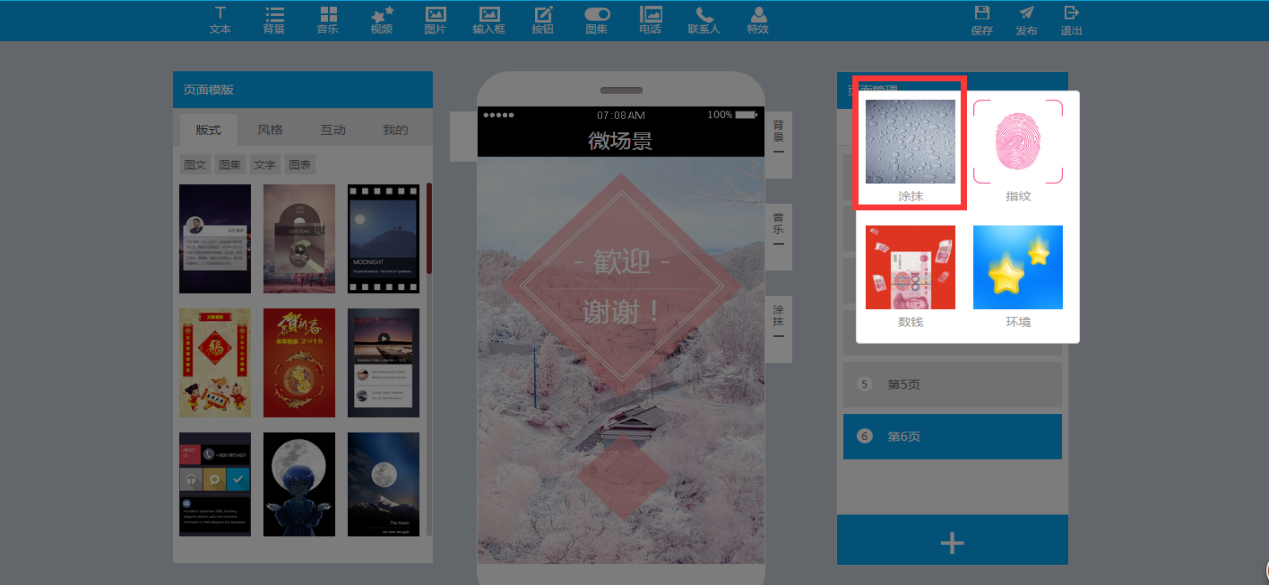
Task: Filter templates by 图表
Action: [x=299, y=165]
